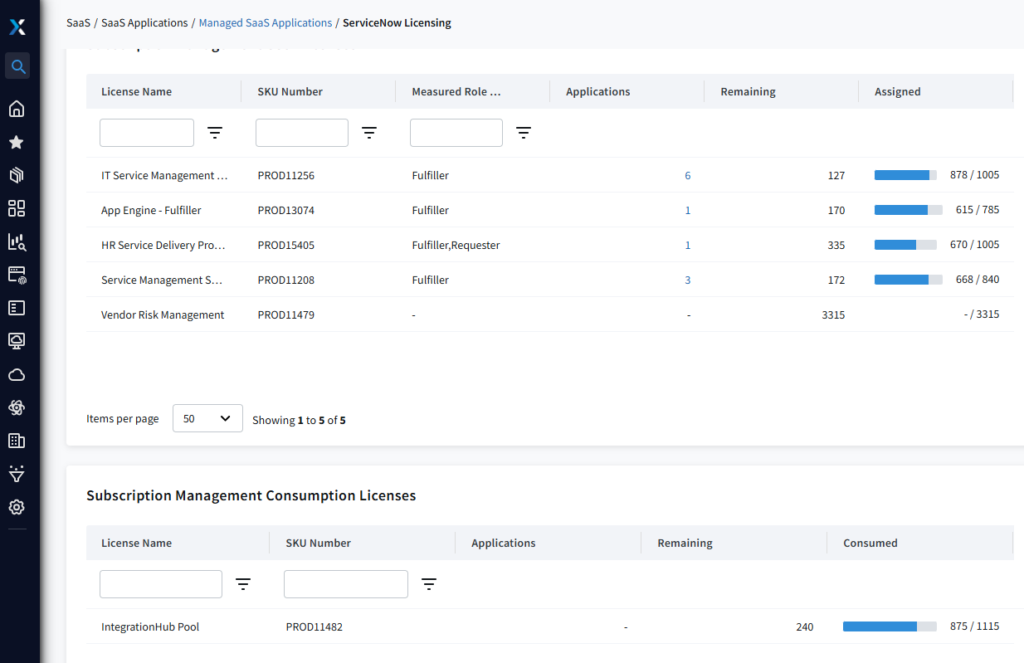Open the License Name column filter

click(215, 132)
